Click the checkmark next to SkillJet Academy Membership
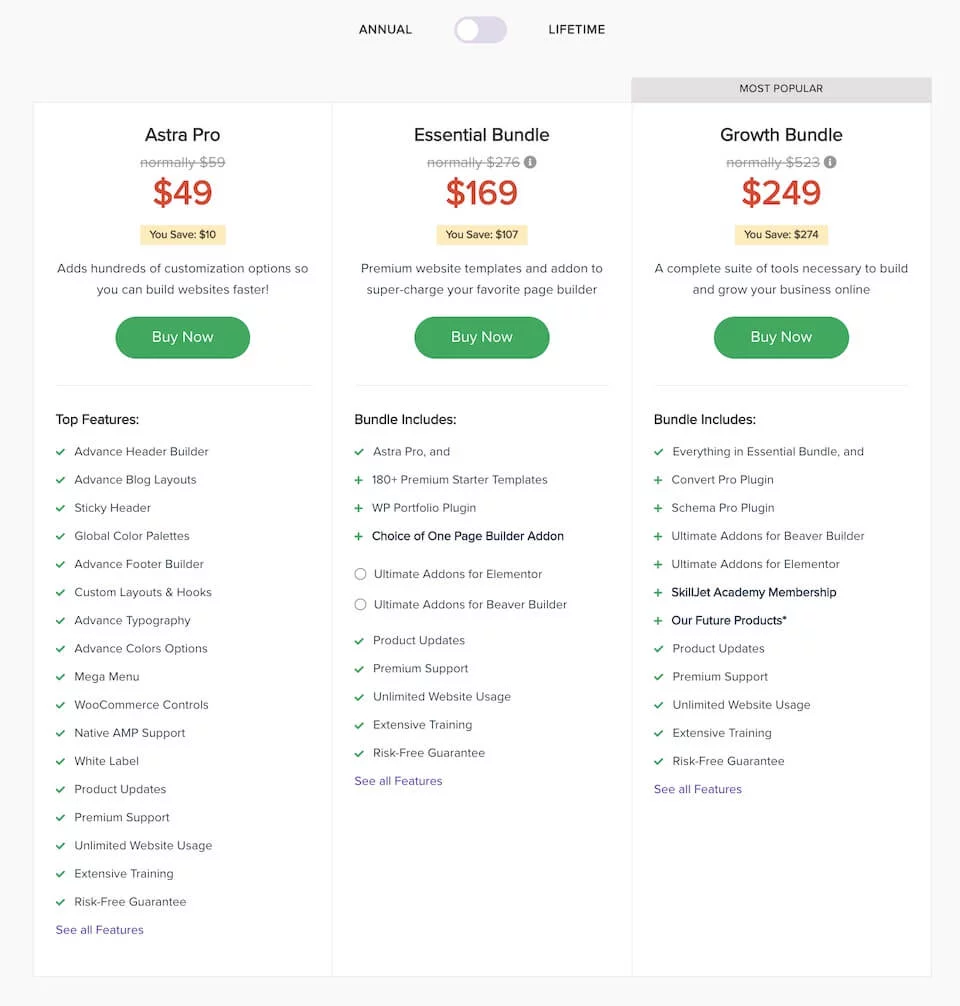The image size is (960, 1006). [x=659, y=592]
